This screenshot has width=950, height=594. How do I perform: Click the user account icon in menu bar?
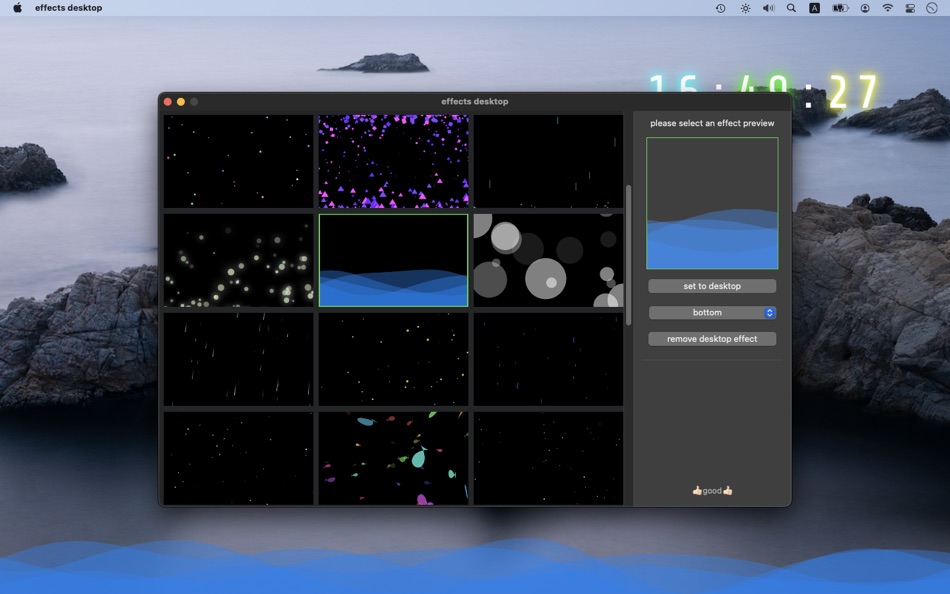[864, 8]
